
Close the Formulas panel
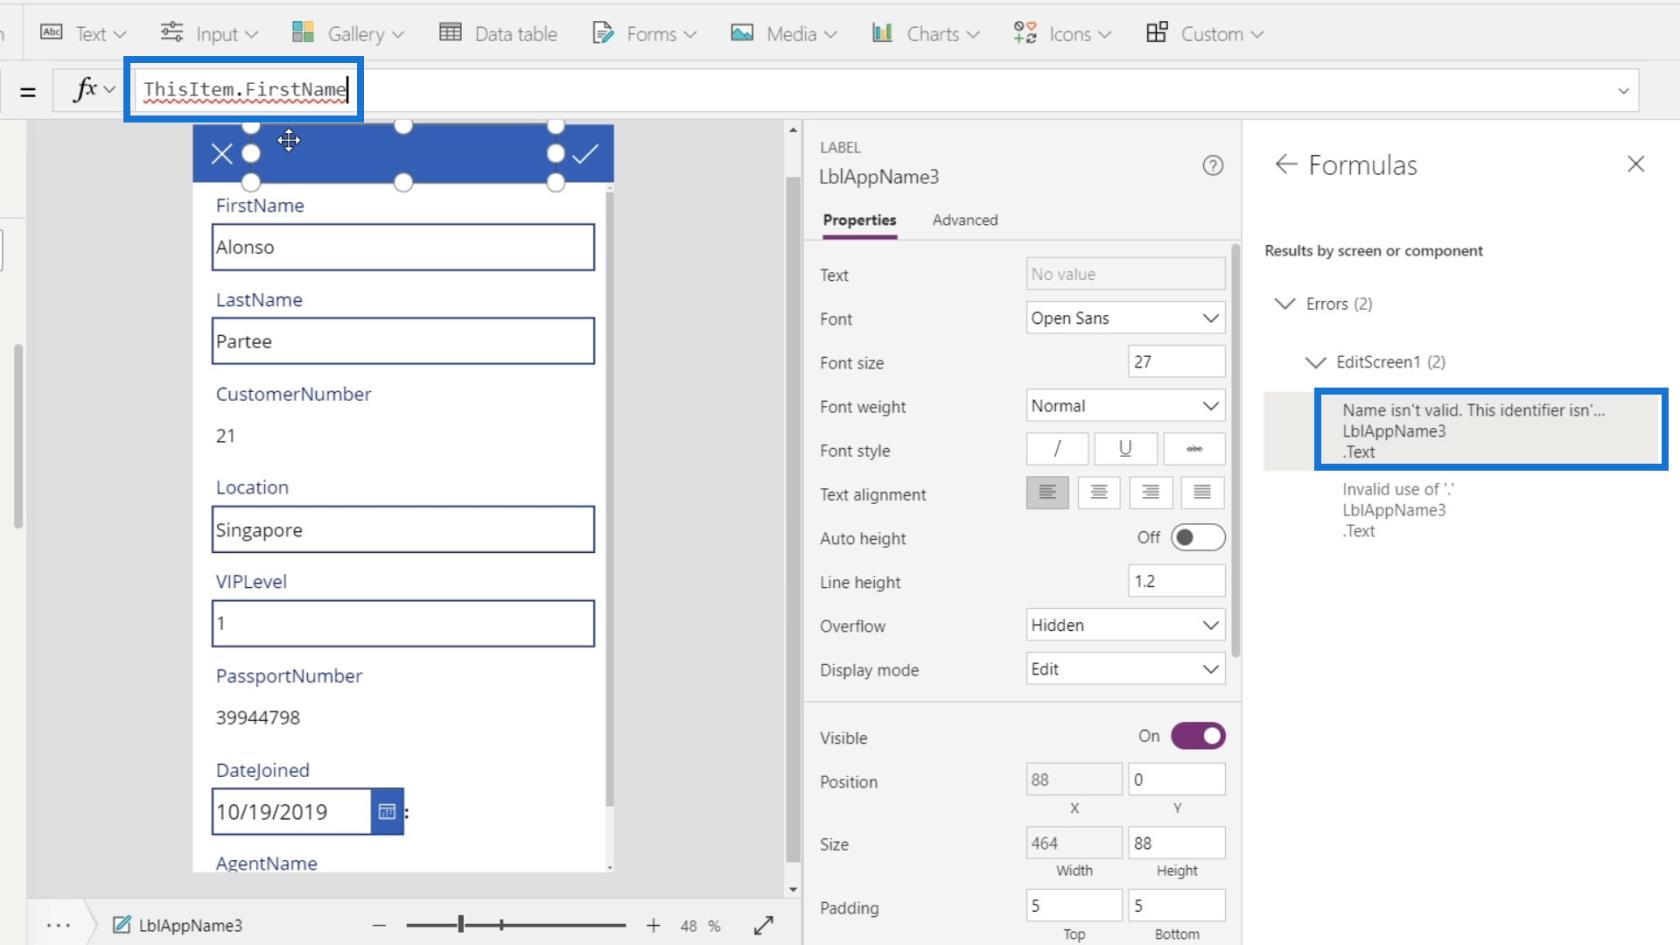(x=1636, y=164)
